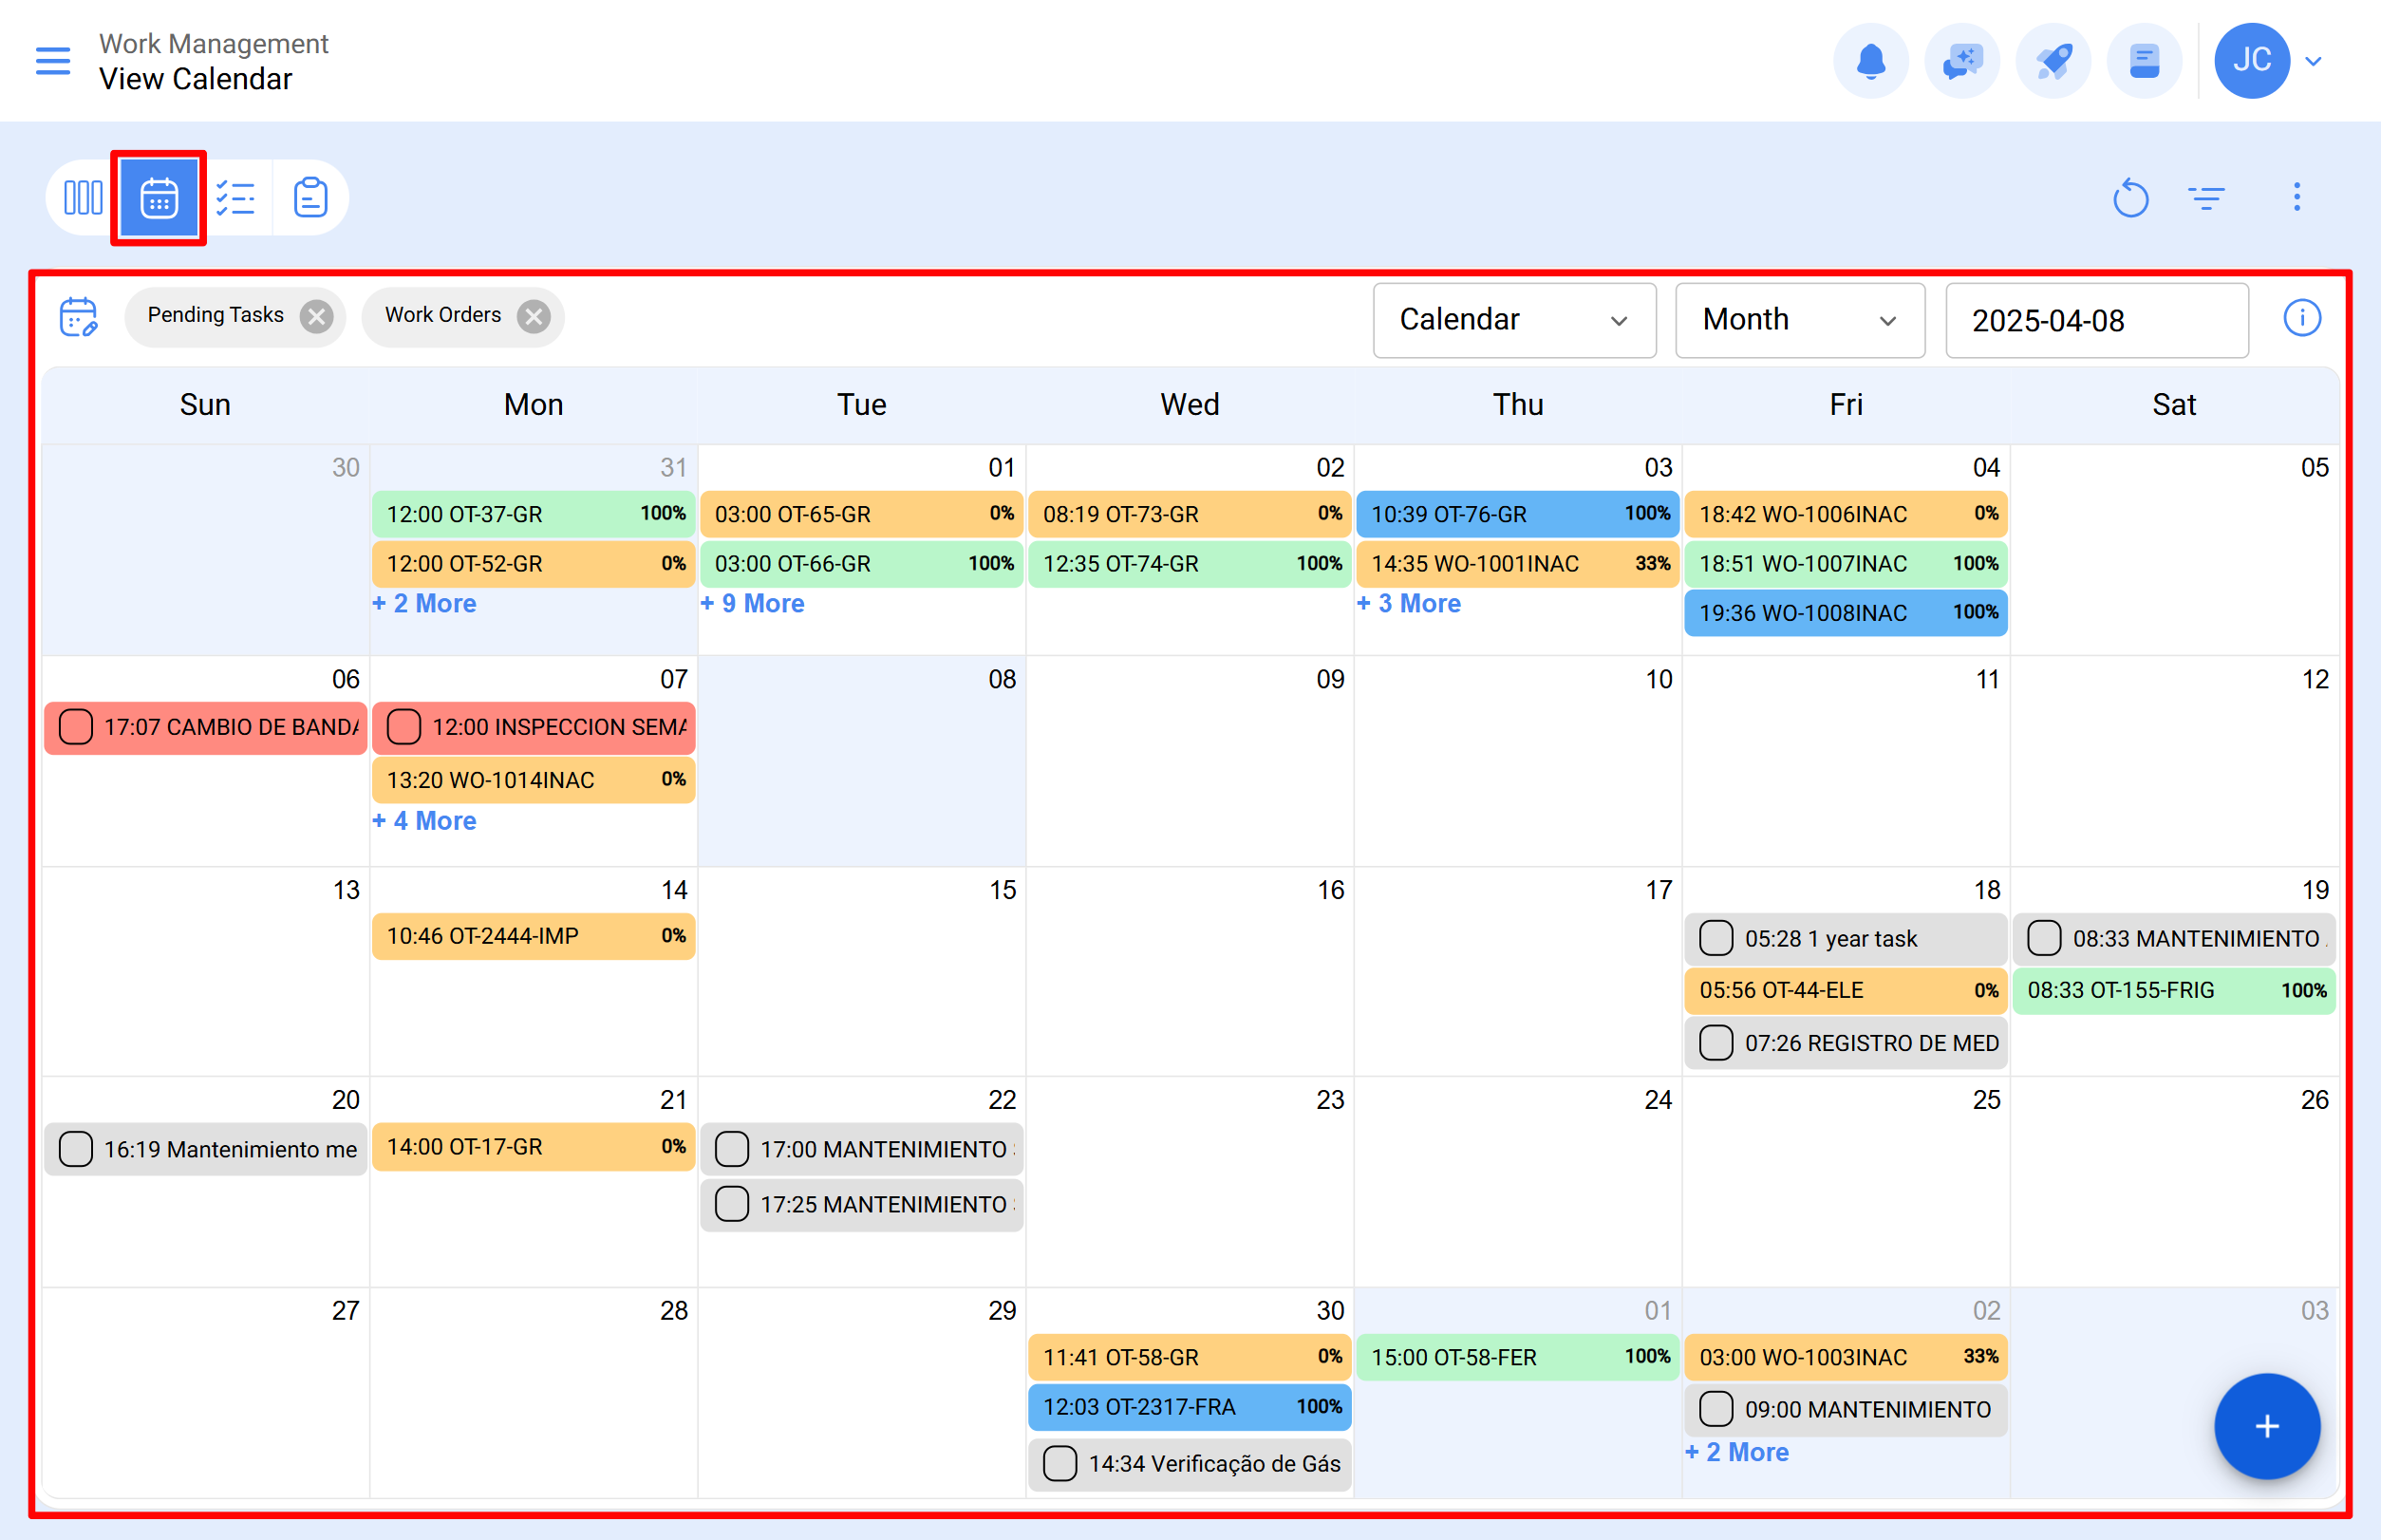Check the 07:26 REGISTRO DE MED checkbox
Screen dimensions: 2381x1540
pyautogui.click(x=1716, y=1043)
